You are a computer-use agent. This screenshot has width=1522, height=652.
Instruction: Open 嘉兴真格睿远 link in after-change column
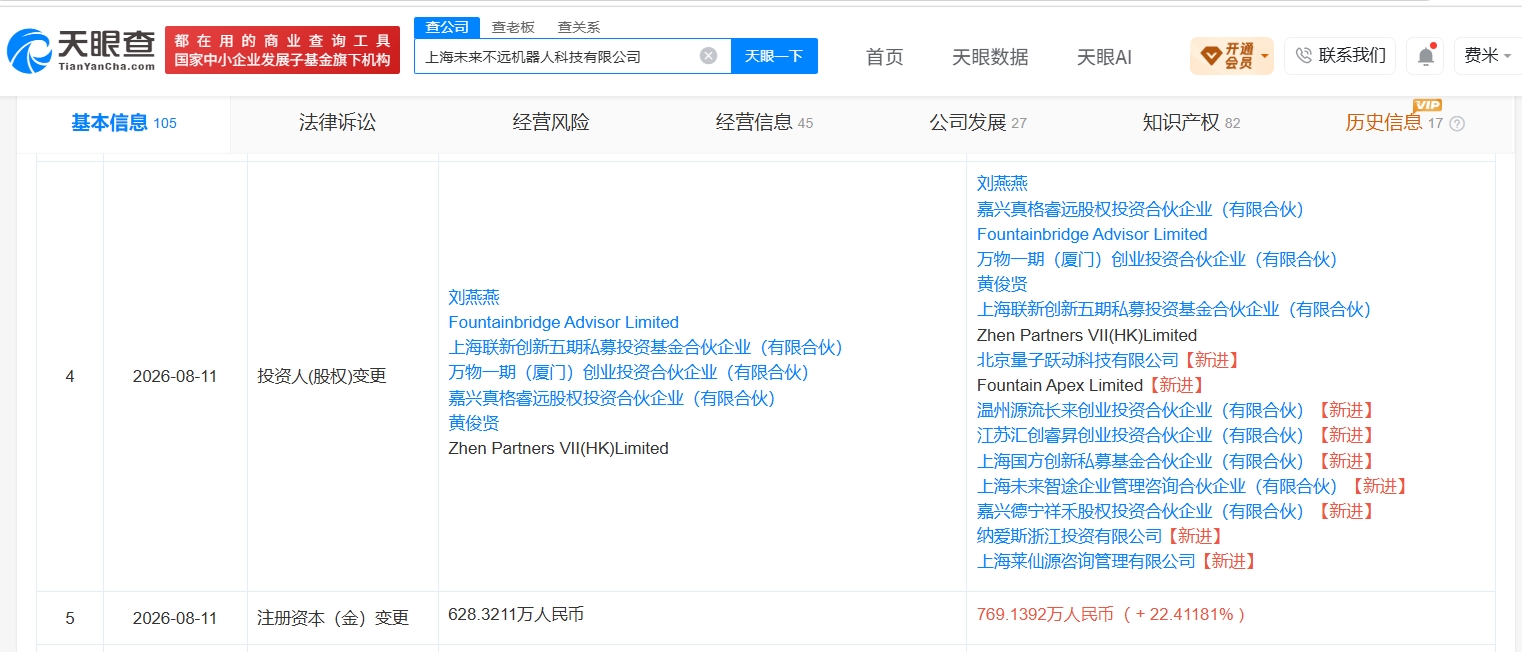pos(1140,209)
